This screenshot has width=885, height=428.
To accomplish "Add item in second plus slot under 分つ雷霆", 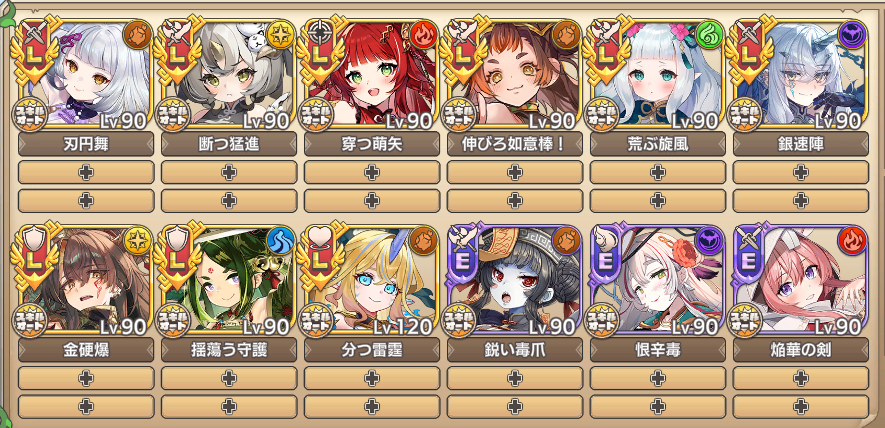I will [372, 407].
